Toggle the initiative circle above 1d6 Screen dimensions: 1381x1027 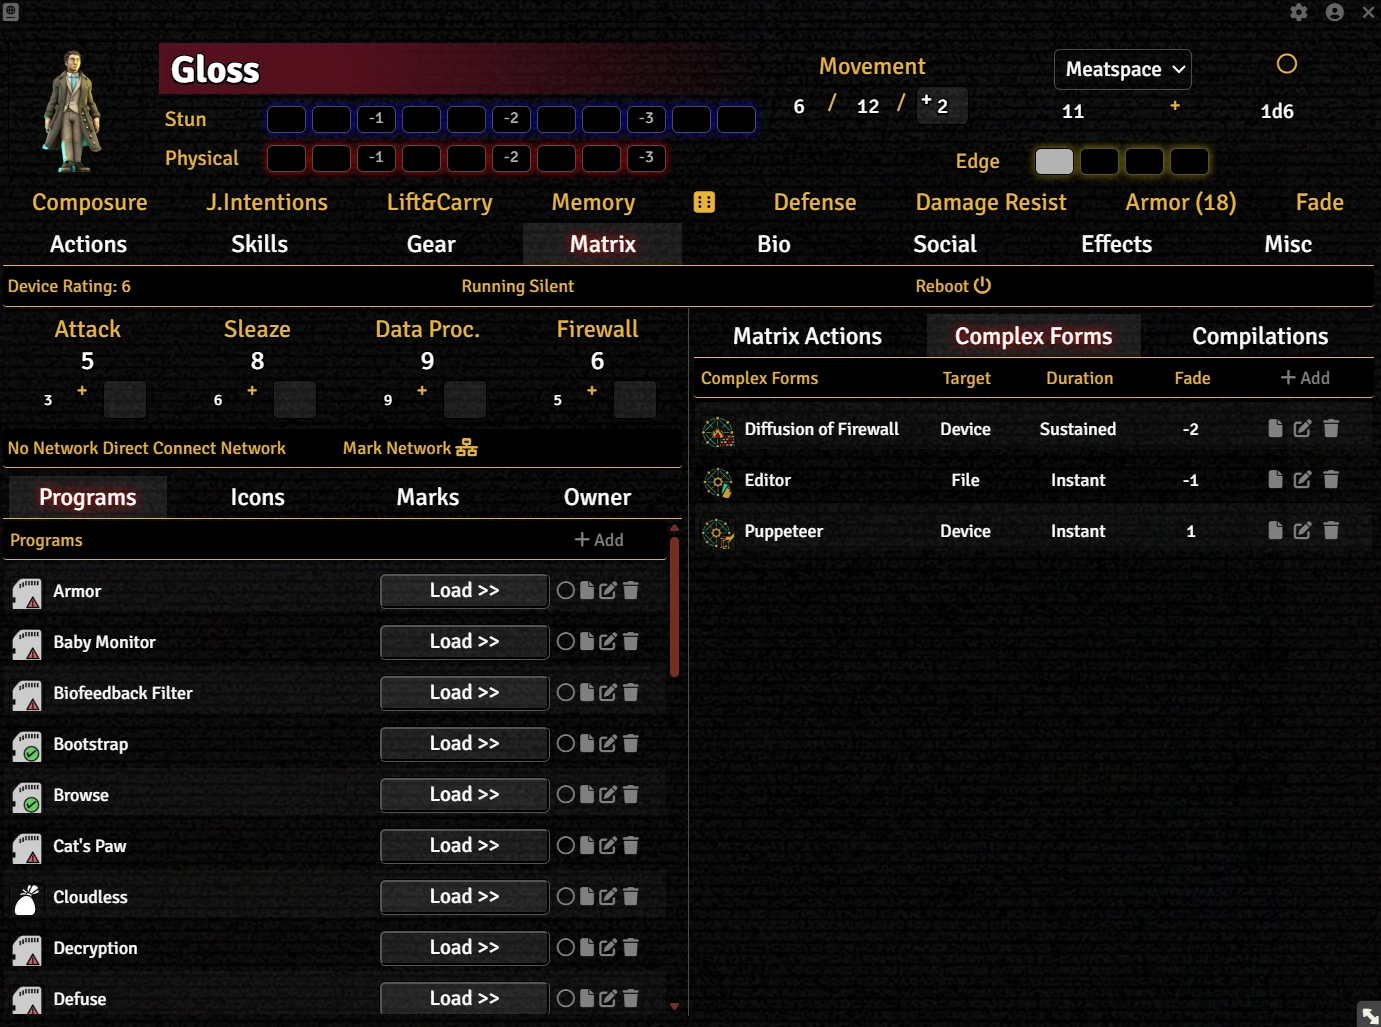point(1287,64)
